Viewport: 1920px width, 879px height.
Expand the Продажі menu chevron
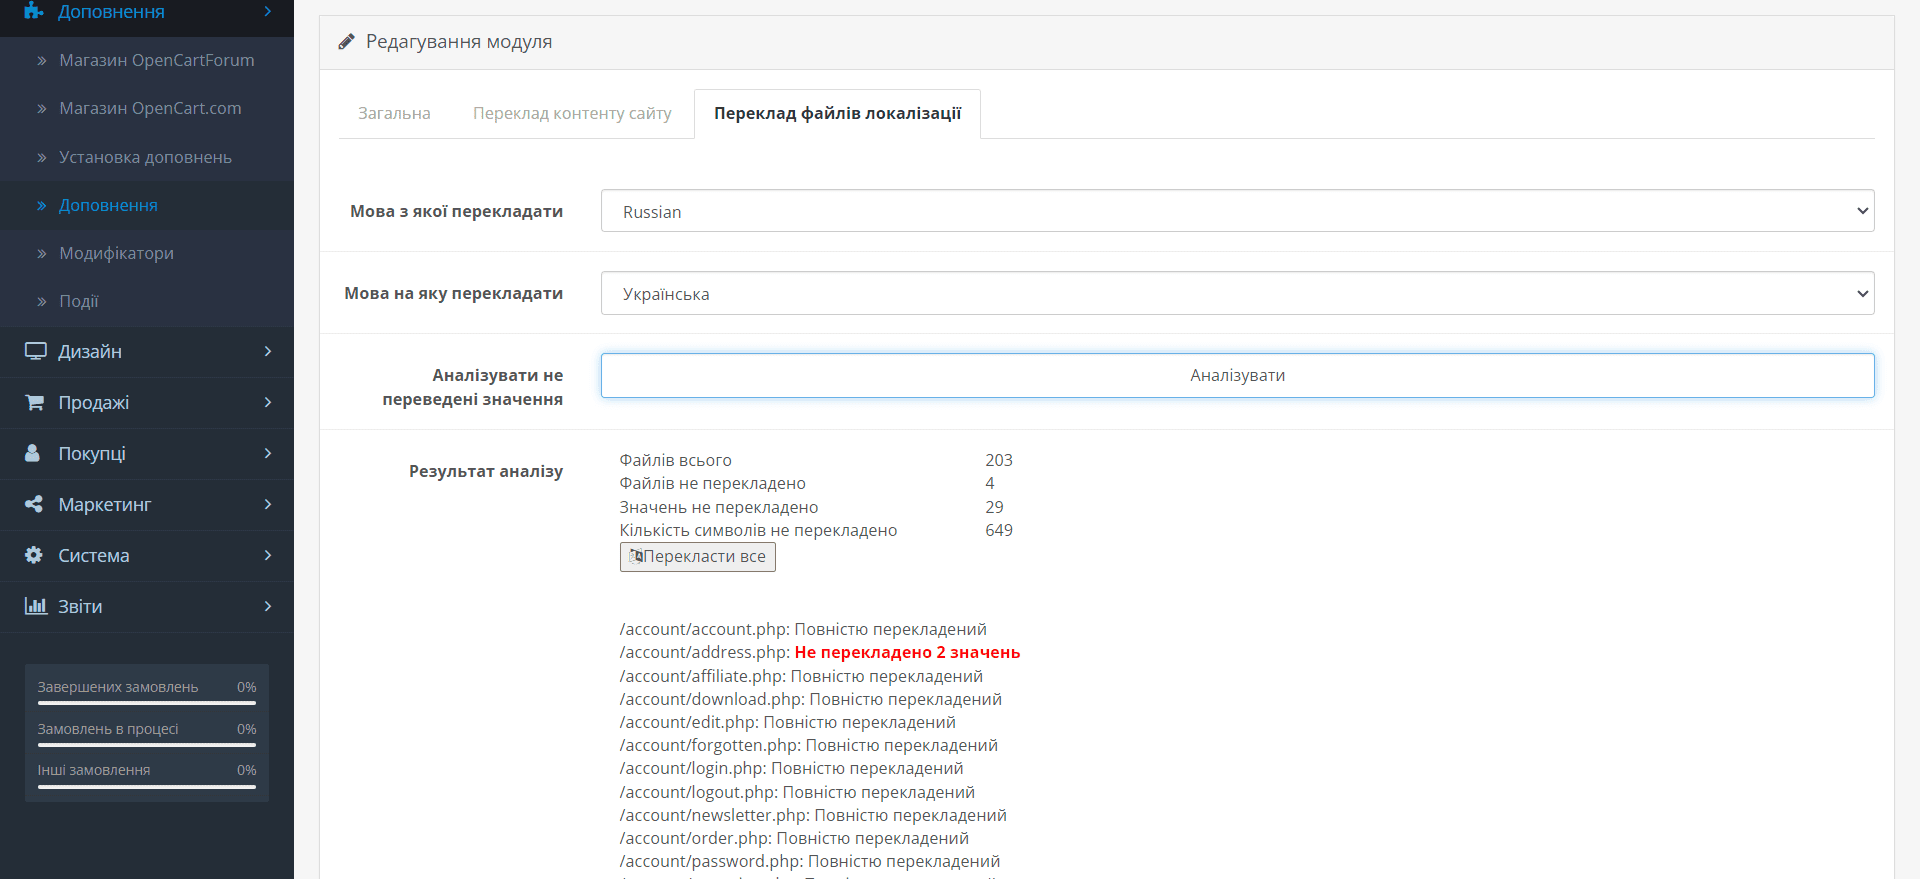268,402
